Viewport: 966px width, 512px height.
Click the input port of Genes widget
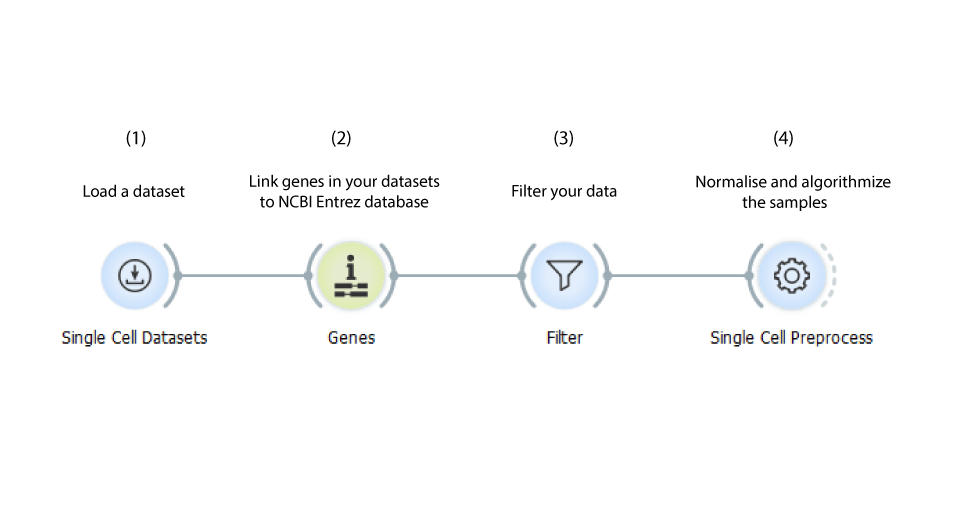[309, 275]
